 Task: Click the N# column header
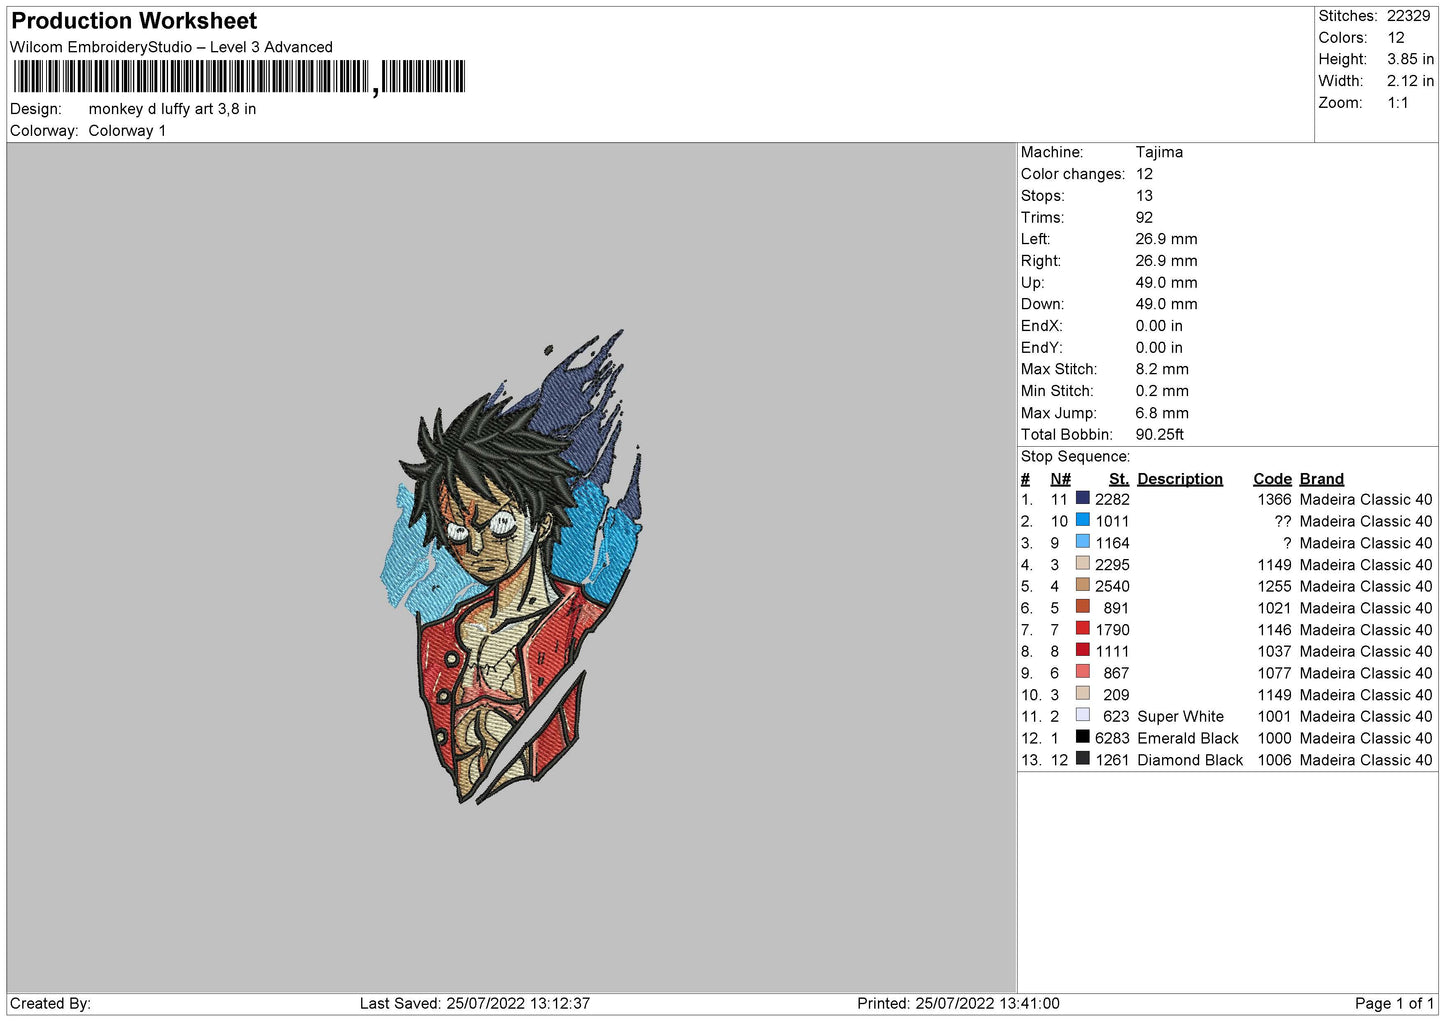pyautogui.click(x=1060, y=479)
